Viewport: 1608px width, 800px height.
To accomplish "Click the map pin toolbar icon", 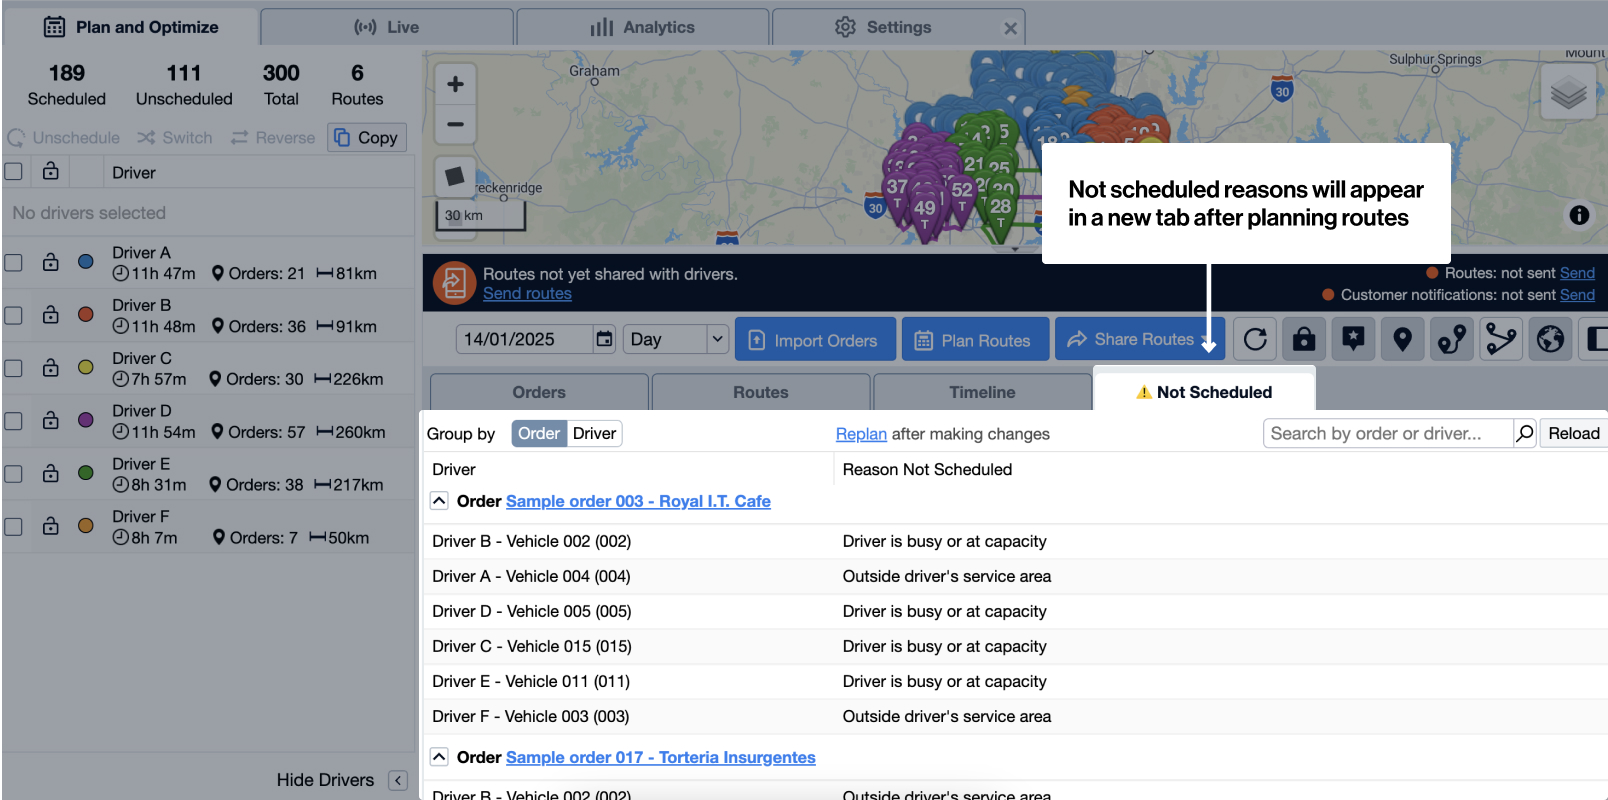I will click(1402, 340).
